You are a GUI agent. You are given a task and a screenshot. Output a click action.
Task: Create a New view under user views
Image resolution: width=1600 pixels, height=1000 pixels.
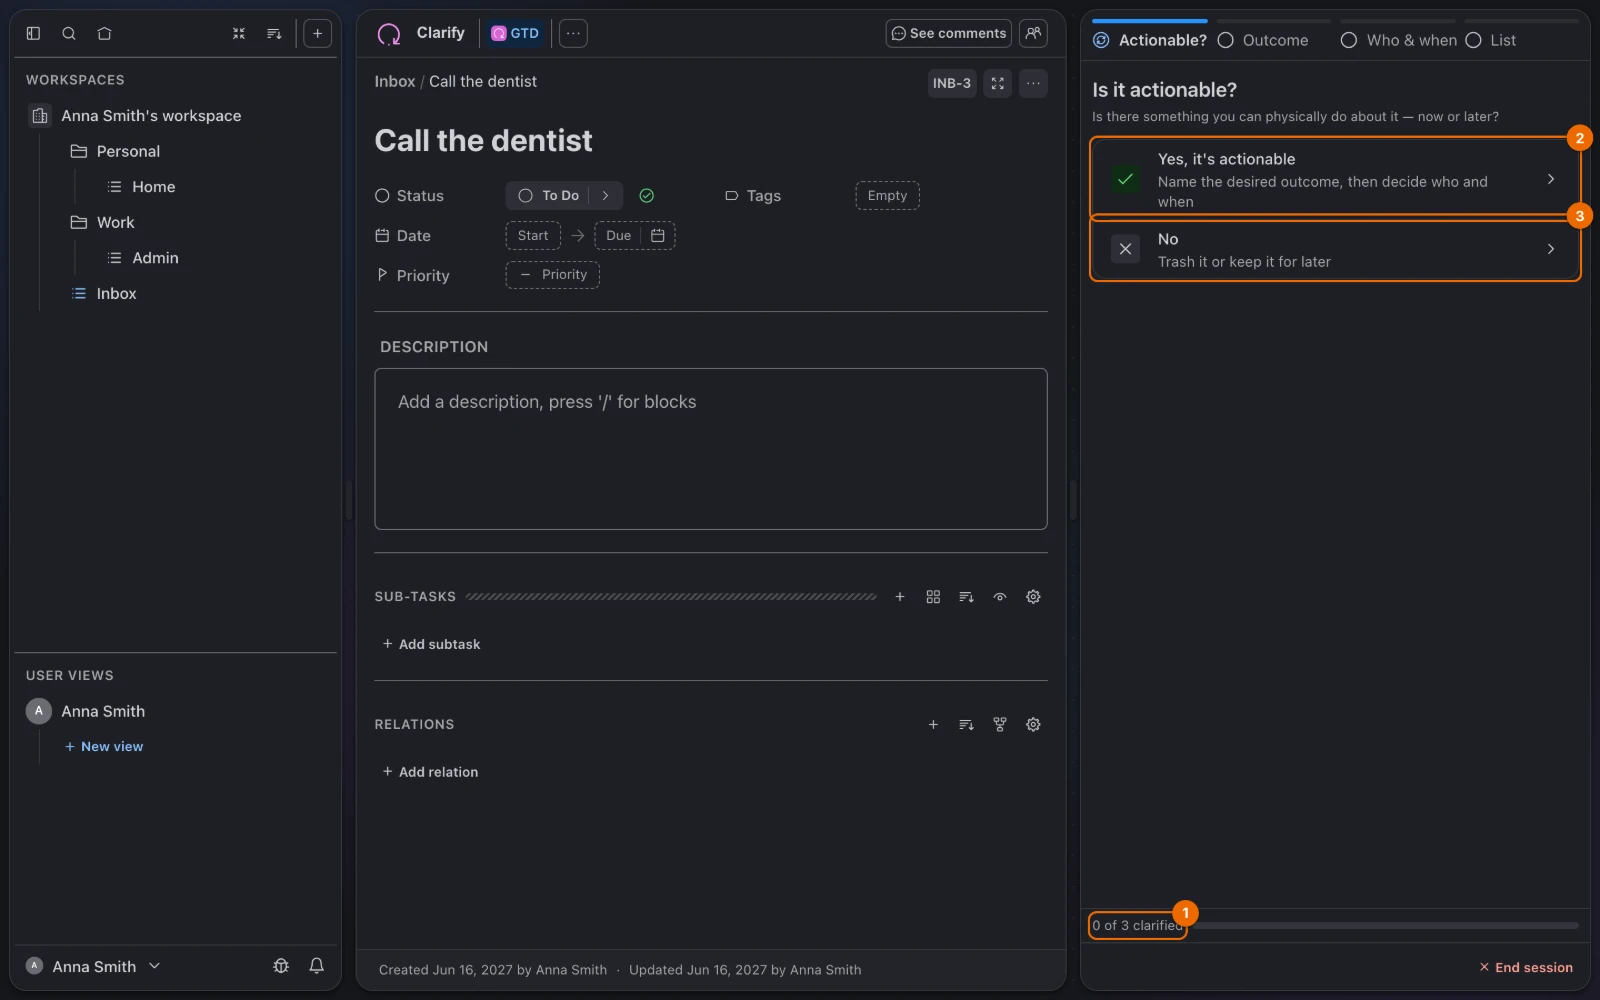[x=104, y=747]
